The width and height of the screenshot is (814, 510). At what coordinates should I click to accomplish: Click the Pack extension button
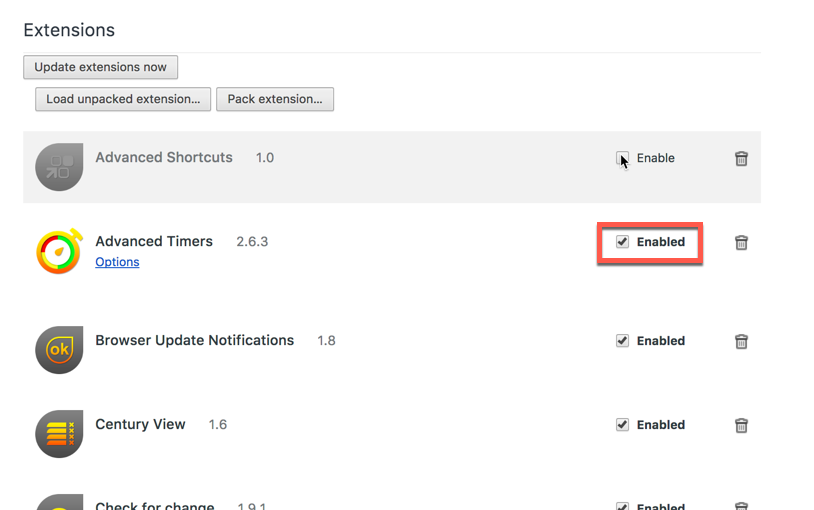click(x=275, y=99)
